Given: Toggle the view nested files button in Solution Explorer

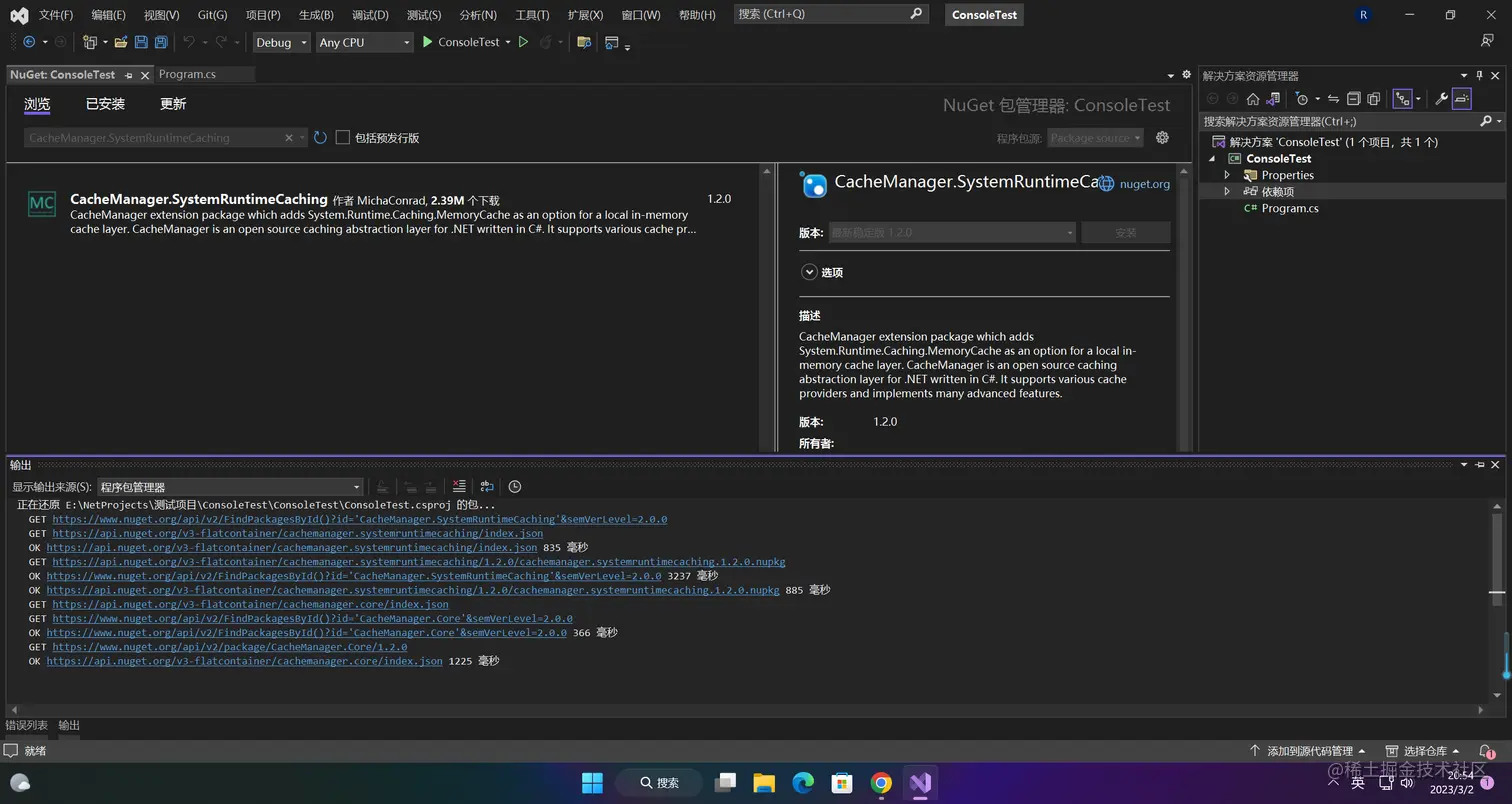Looking at the screenshot, I should [x=1404, y=99].
